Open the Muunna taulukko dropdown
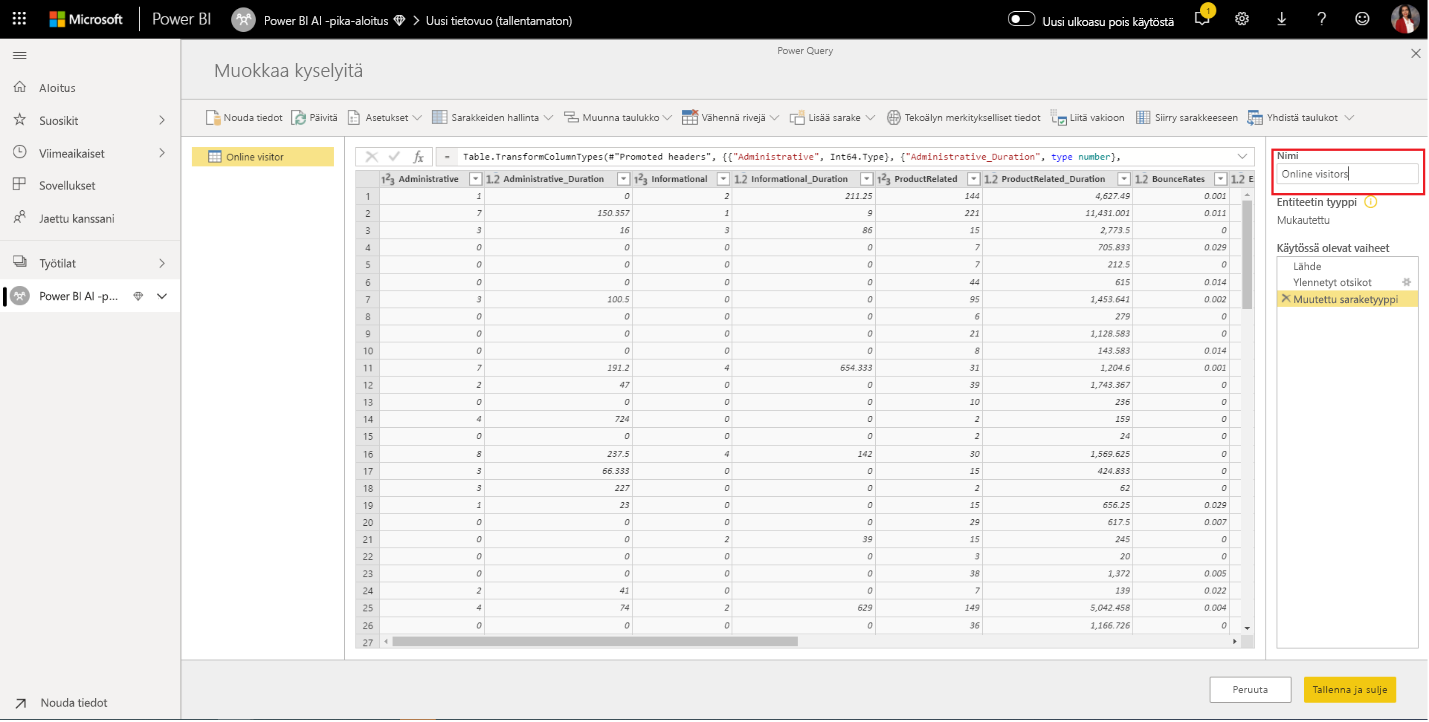The image size is (1429, 722). point(619,118)
